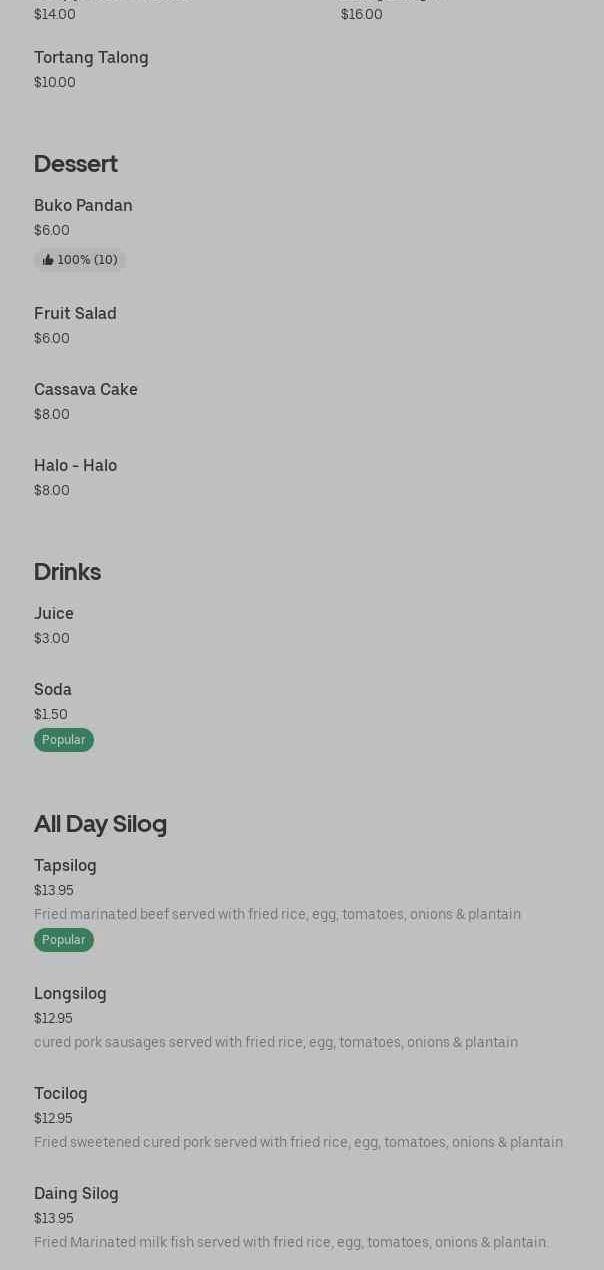Open the Juice drink item
Screen dimensions: 604x1270
coord(54,614)
